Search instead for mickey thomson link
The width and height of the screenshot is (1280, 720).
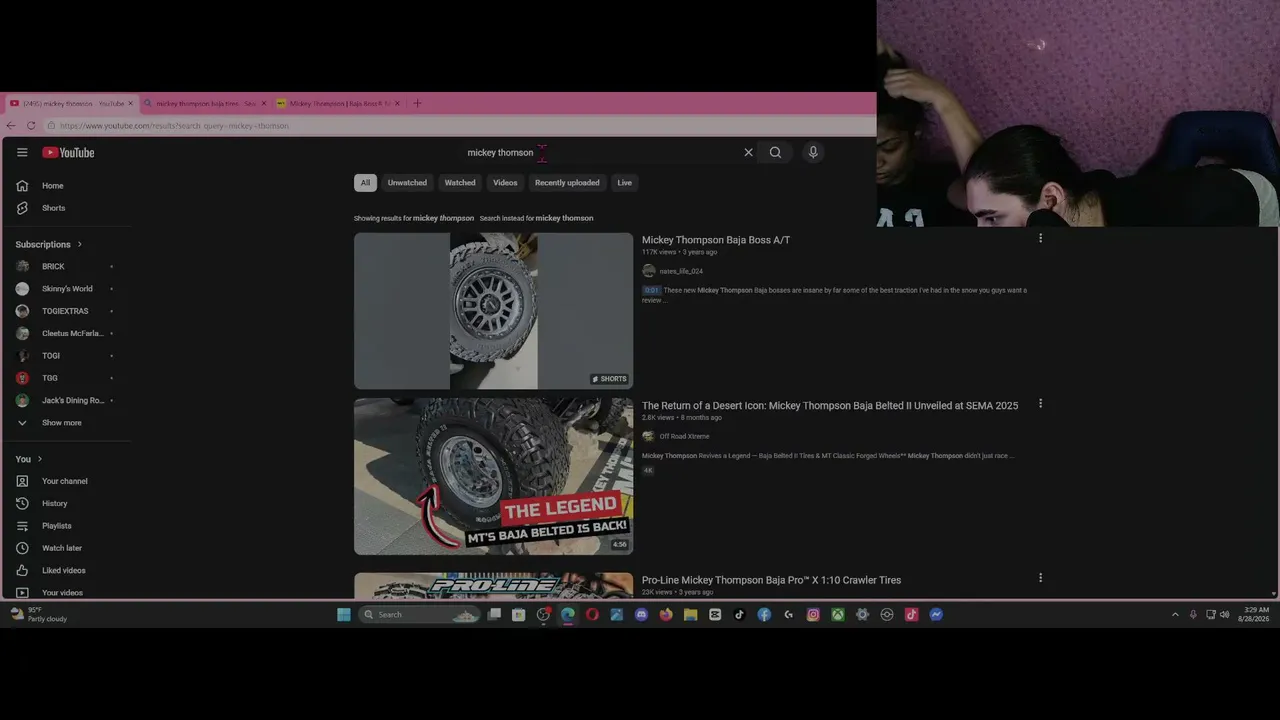click(564, 218)
